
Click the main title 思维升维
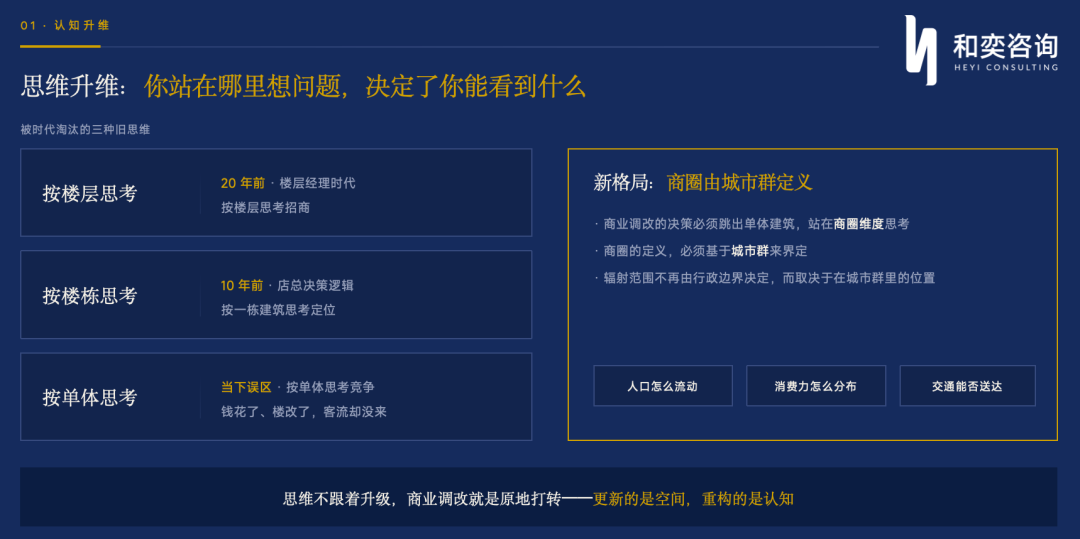click(x=303, y=87)
